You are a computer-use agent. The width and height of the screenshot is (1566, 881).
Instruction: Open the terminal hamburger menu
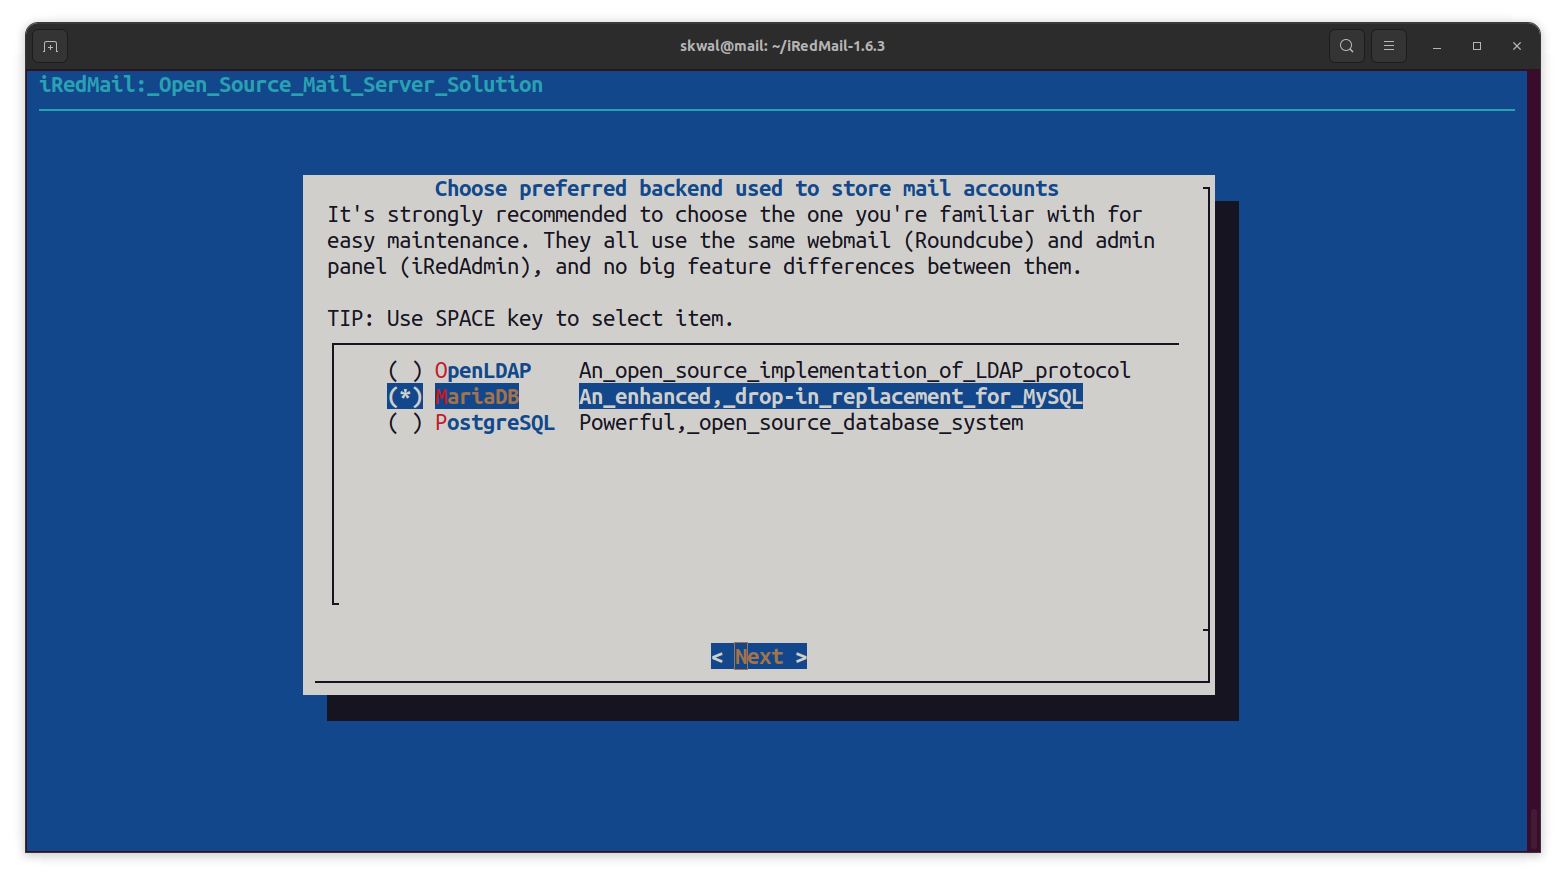1389,46
